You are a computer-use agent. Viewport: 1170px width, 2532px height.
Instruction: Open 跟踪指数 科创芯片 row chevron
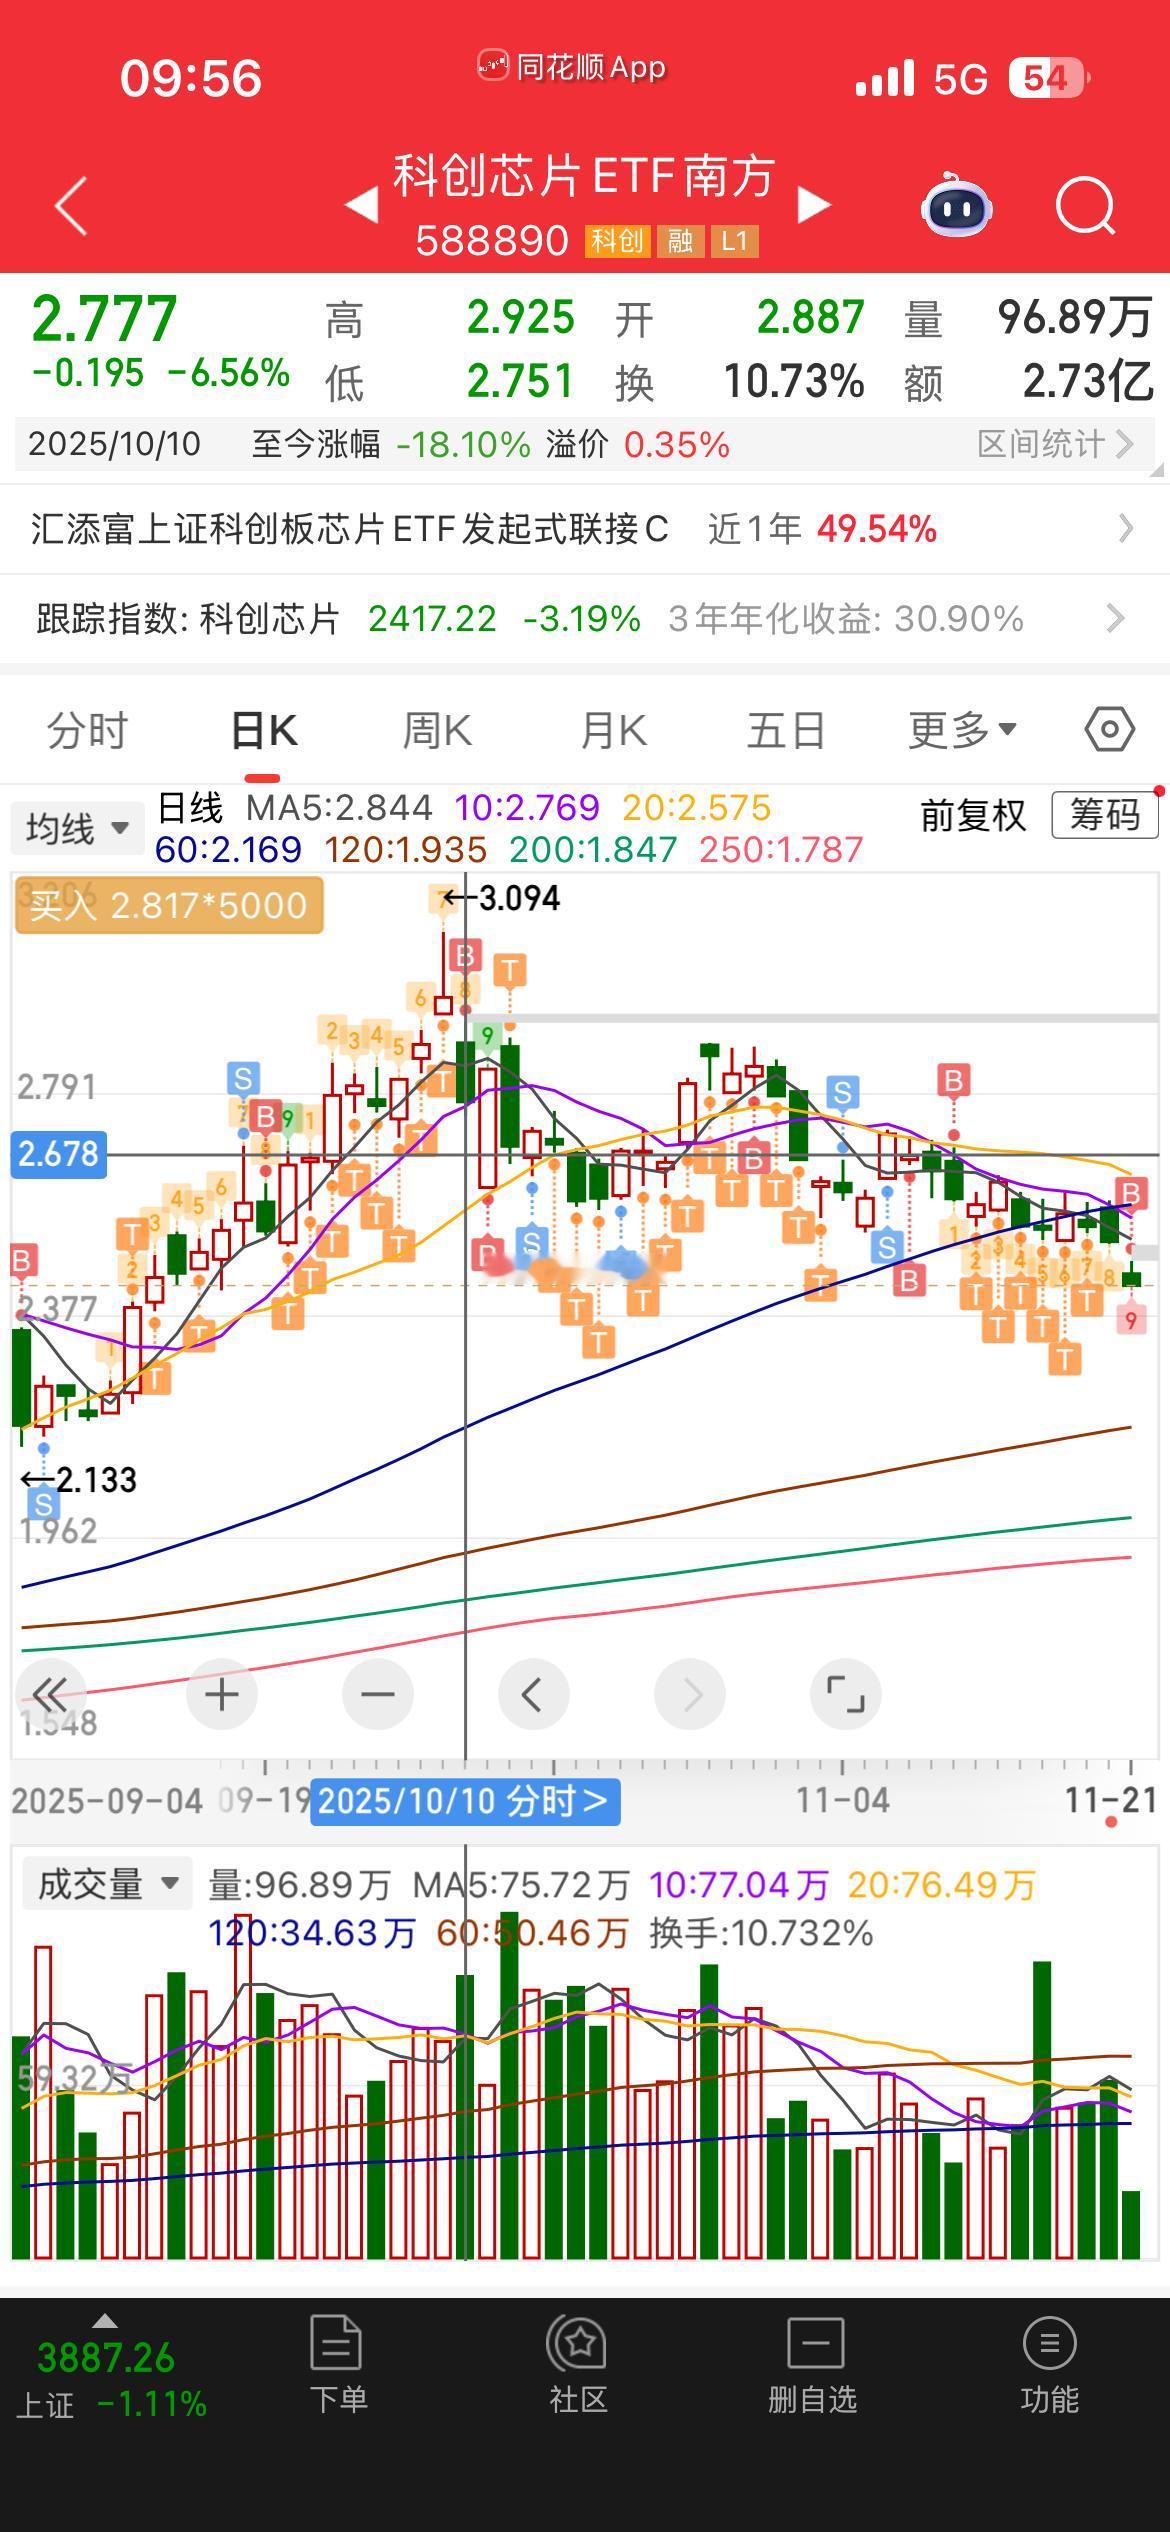click(x=1116, y=618)
